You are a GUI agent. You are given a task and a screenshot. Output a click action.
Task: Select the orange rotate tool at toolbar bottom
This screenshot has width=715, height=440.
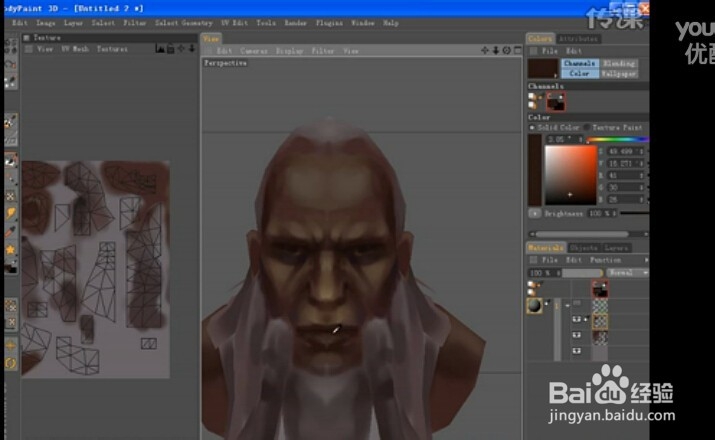click(x=10, y=363)
